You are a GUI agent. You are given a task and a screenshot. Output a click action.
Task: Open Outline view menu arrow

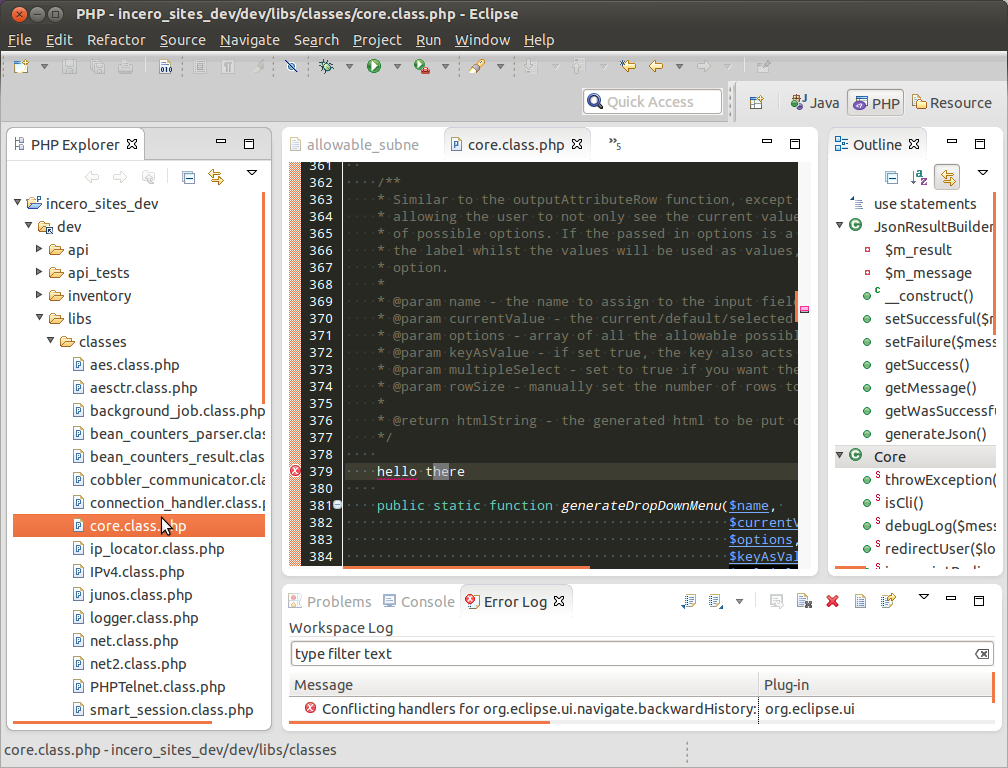[982, 173]
